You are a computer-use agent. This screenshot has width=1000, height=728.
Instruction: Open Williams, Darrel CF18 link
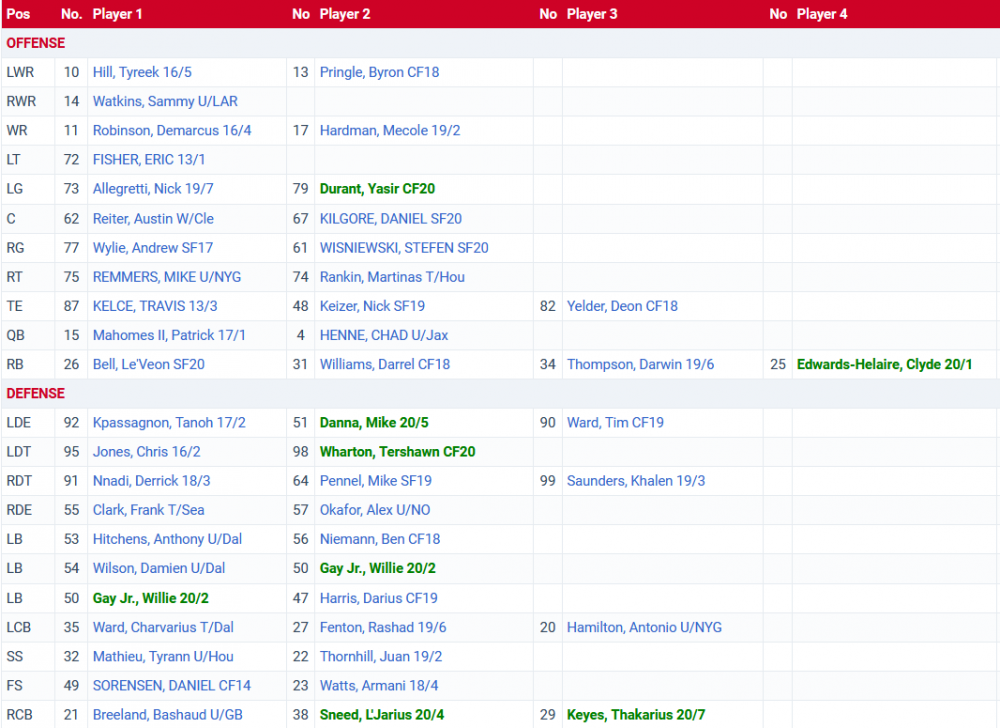pyautogui.click(x=385, y=365)
